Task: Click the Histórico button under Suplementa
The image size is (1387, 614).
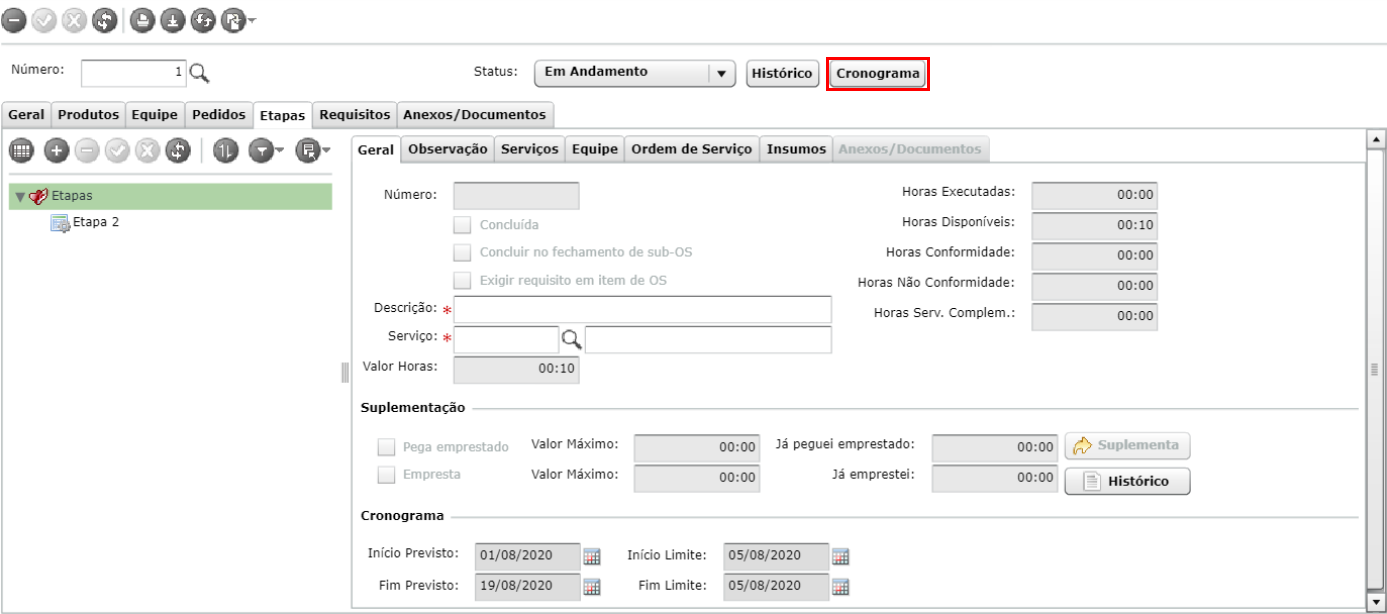Action: pos(1127,481)
